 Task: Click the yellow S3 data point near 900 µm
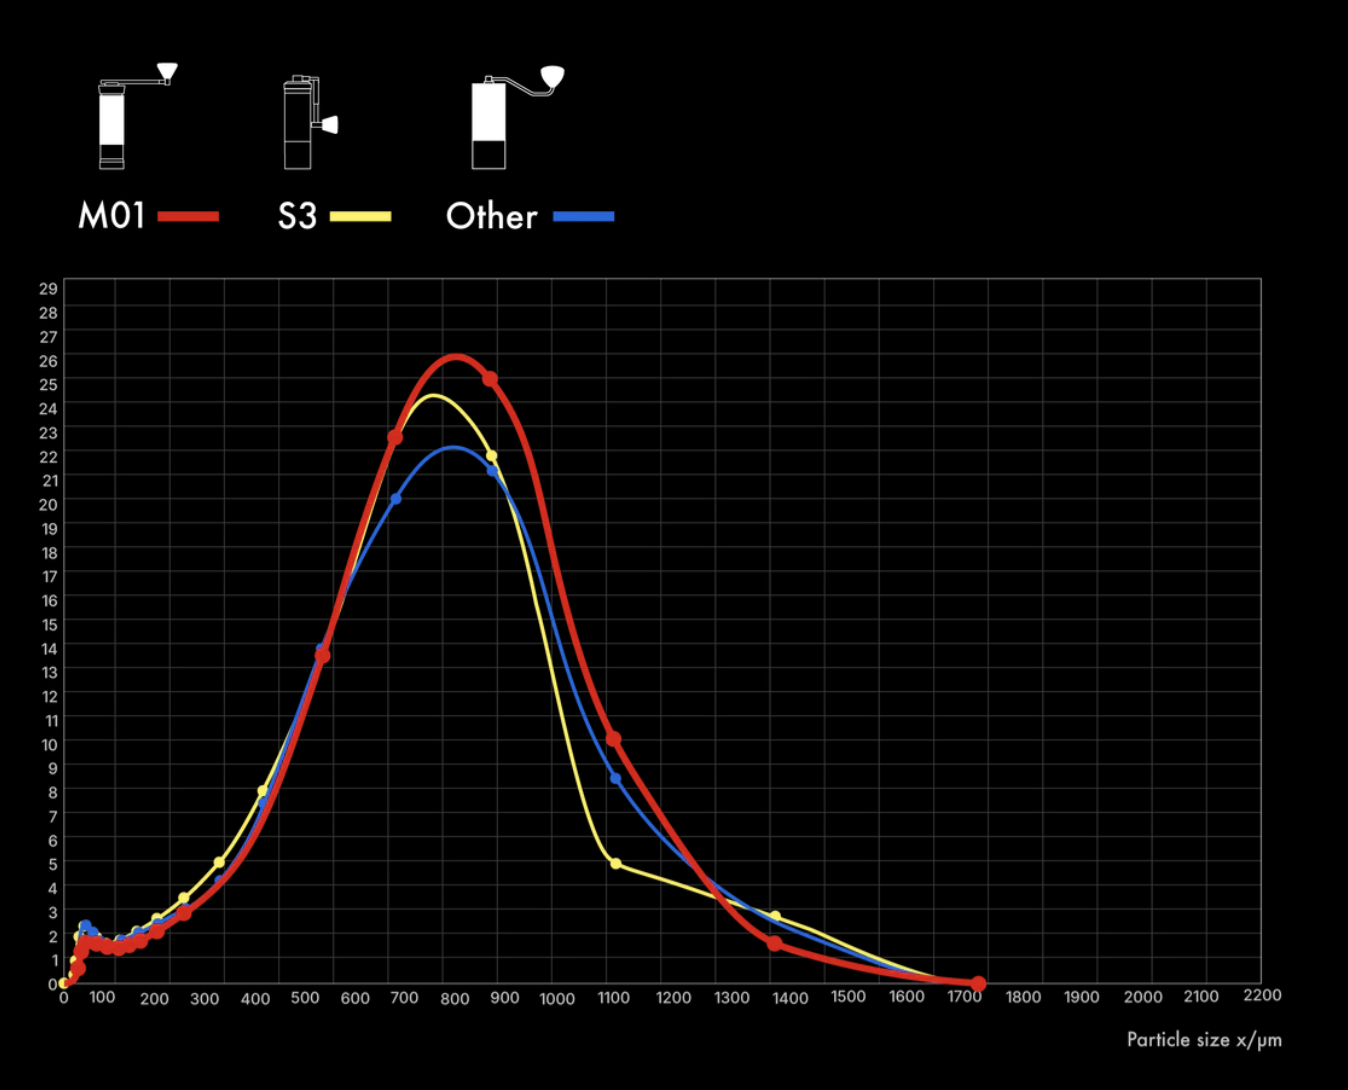[x=491, y=456]
